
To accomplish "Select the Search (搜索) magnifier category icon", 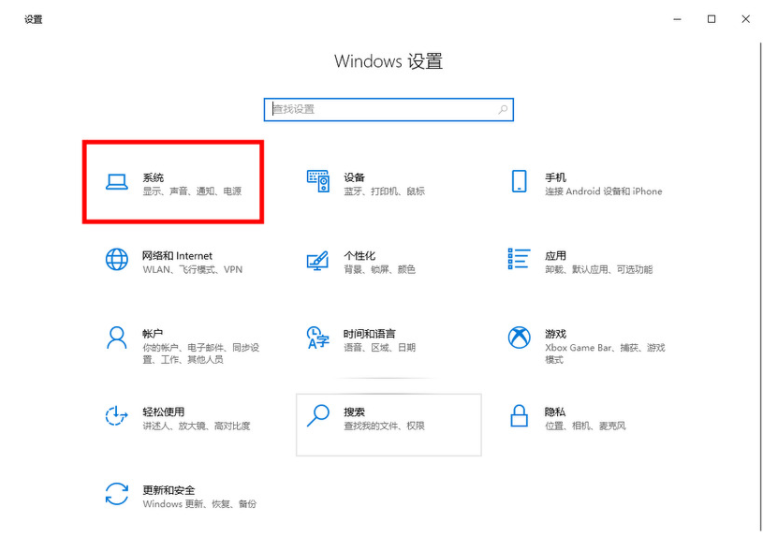I will 317,416.
